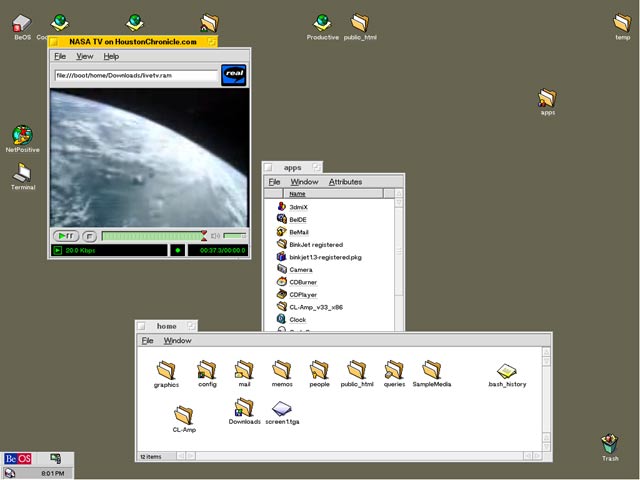The image size is (640, 480).
Task: Select the CDBurner app icon
Action: pos(282,282)
